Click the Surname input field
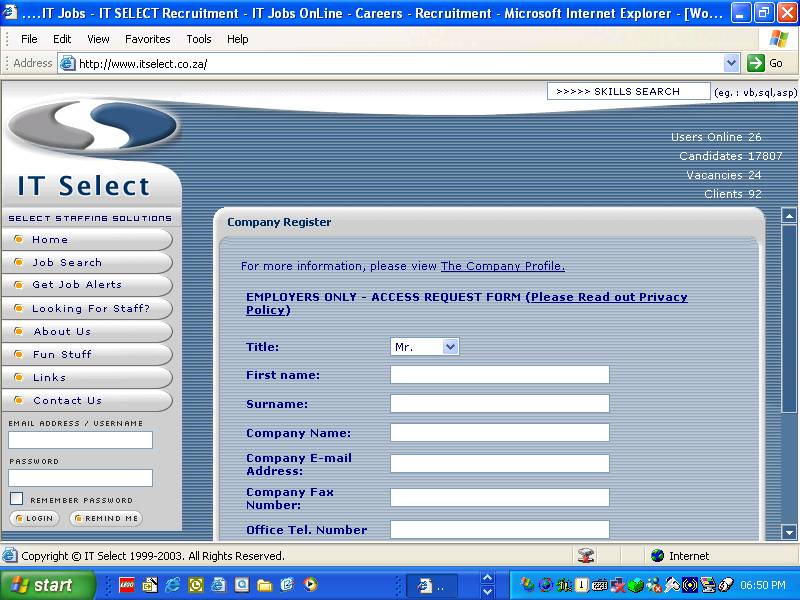The image size is (800, 600). (500, 404)
